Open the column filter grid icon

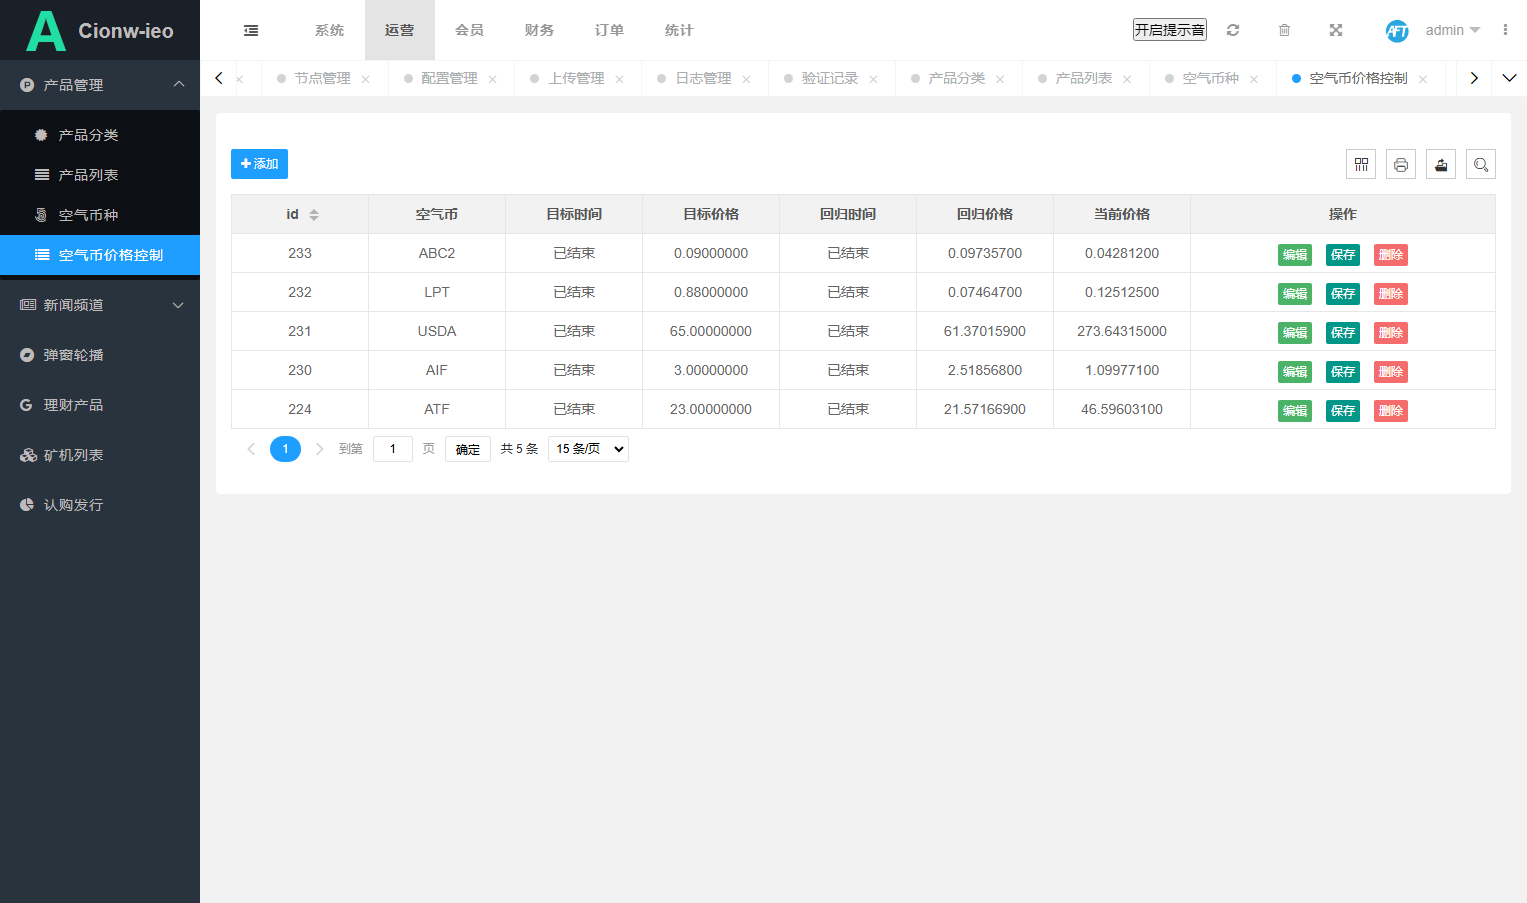(1361, 164)
